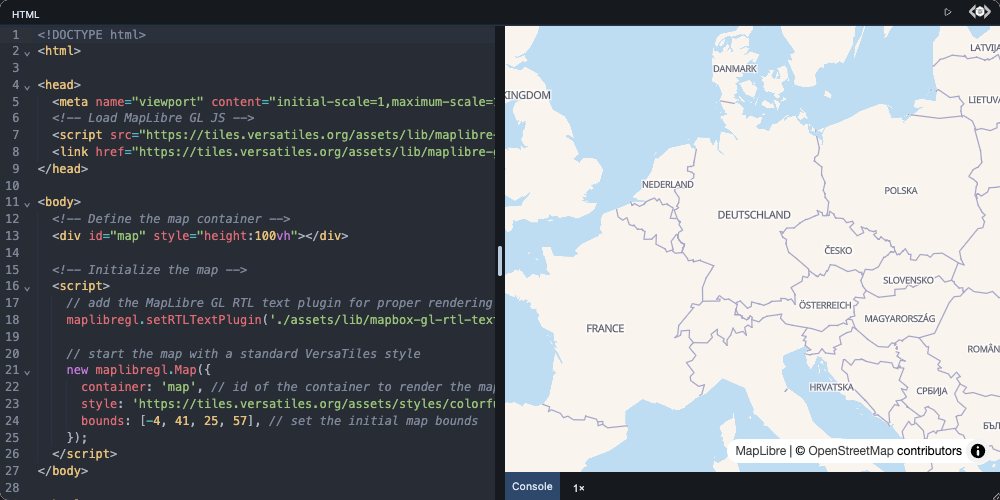Open the MapLibre attribution link

click(760, 451)
